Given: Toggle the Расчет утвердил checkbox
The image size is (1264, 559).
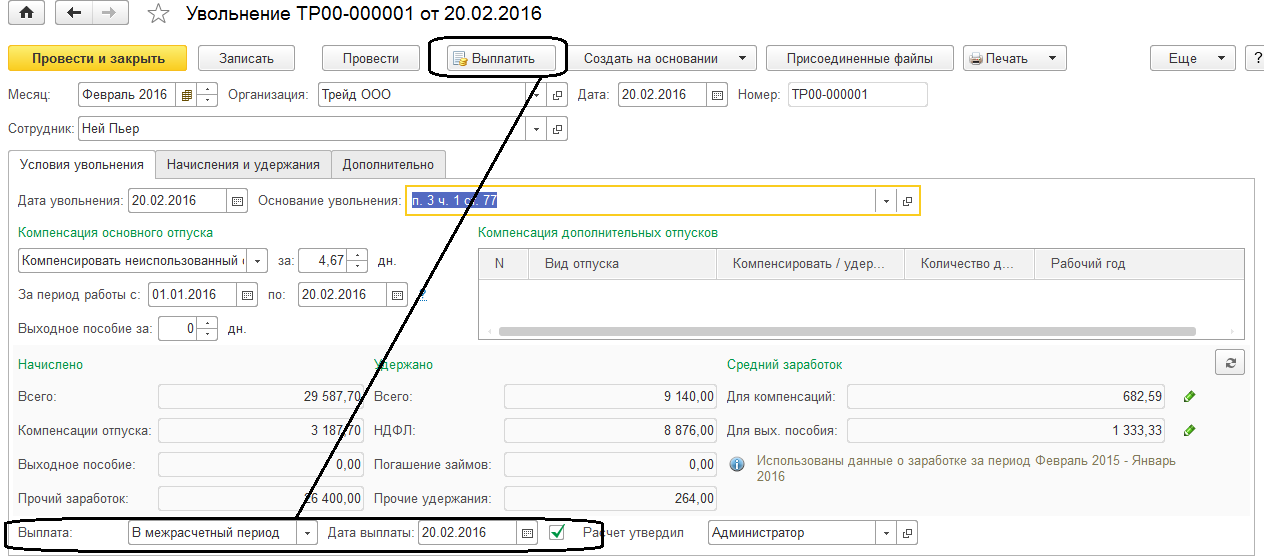Looking at the screenshot, I should point(557,533).
